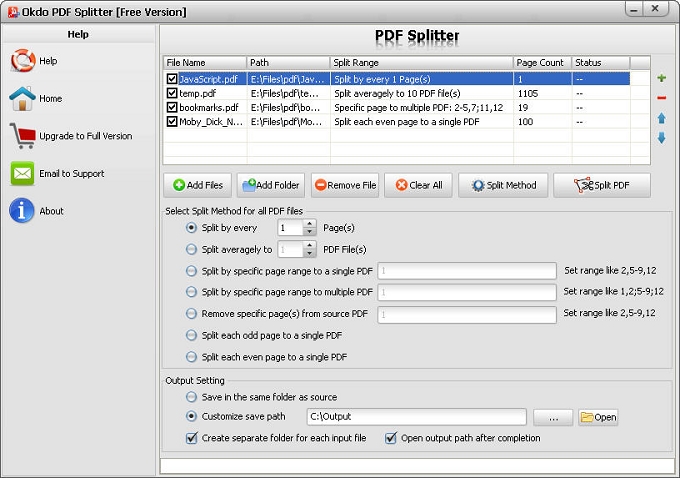680x478 pixels.
Task: Select the Split averagely to radio button
Action: tap(191, 249)
